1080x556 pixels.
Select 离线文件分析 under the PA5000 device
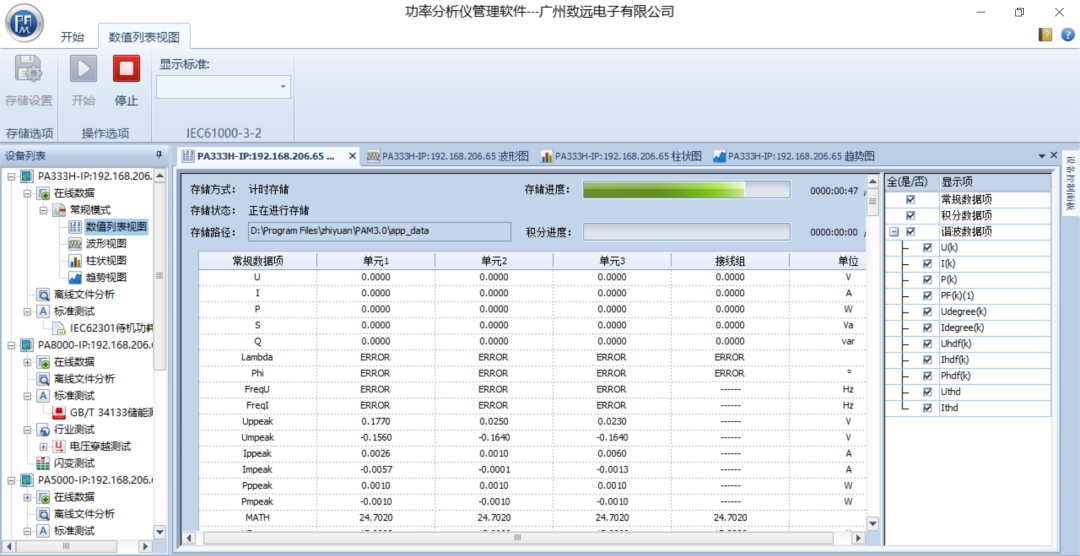[84, 513]
